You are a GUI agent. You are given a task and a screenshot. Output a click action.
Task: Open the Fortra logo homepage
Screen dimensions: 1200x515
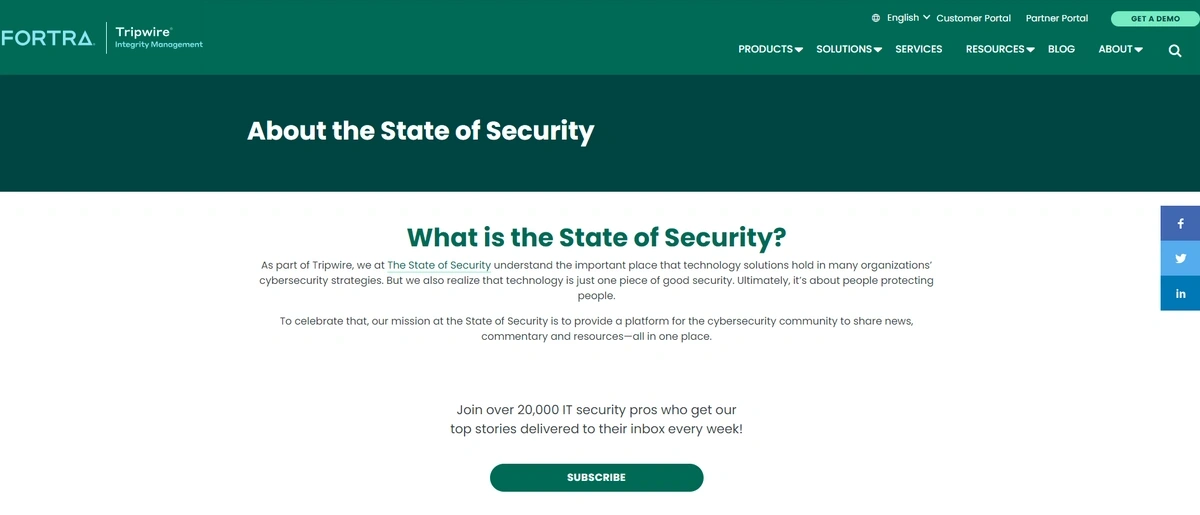(47, 39)
